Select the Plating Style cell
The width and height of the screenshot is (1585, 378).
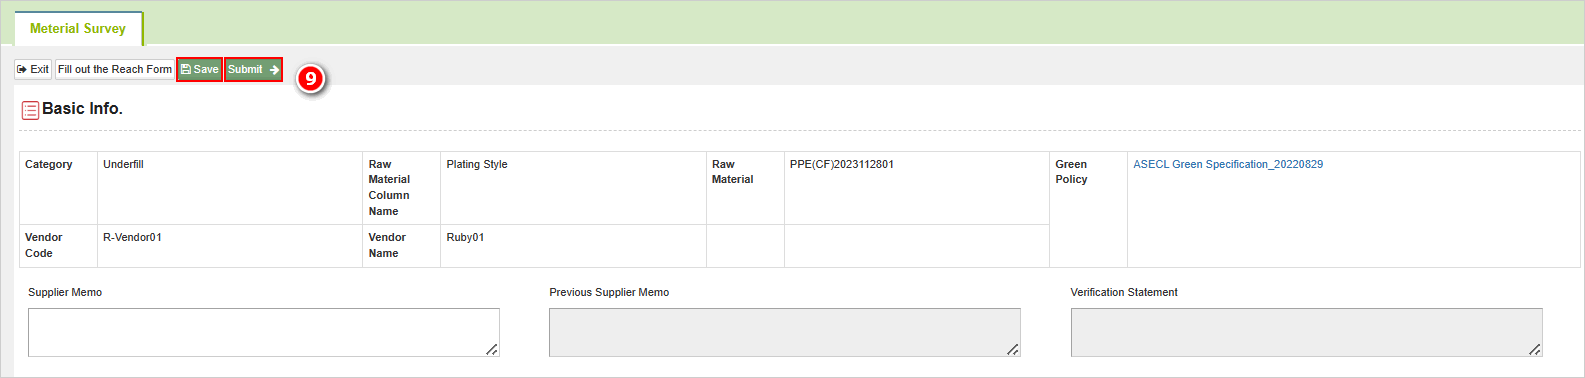coord(573,188)
